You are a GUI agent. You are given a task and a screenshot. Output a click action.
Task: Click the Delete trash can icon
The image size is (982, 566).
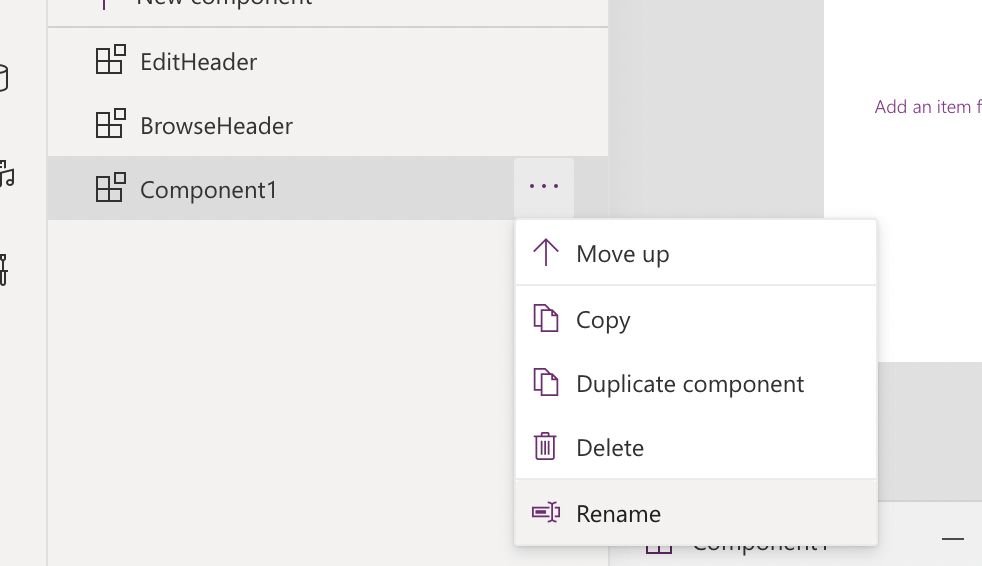click(545, 447)
